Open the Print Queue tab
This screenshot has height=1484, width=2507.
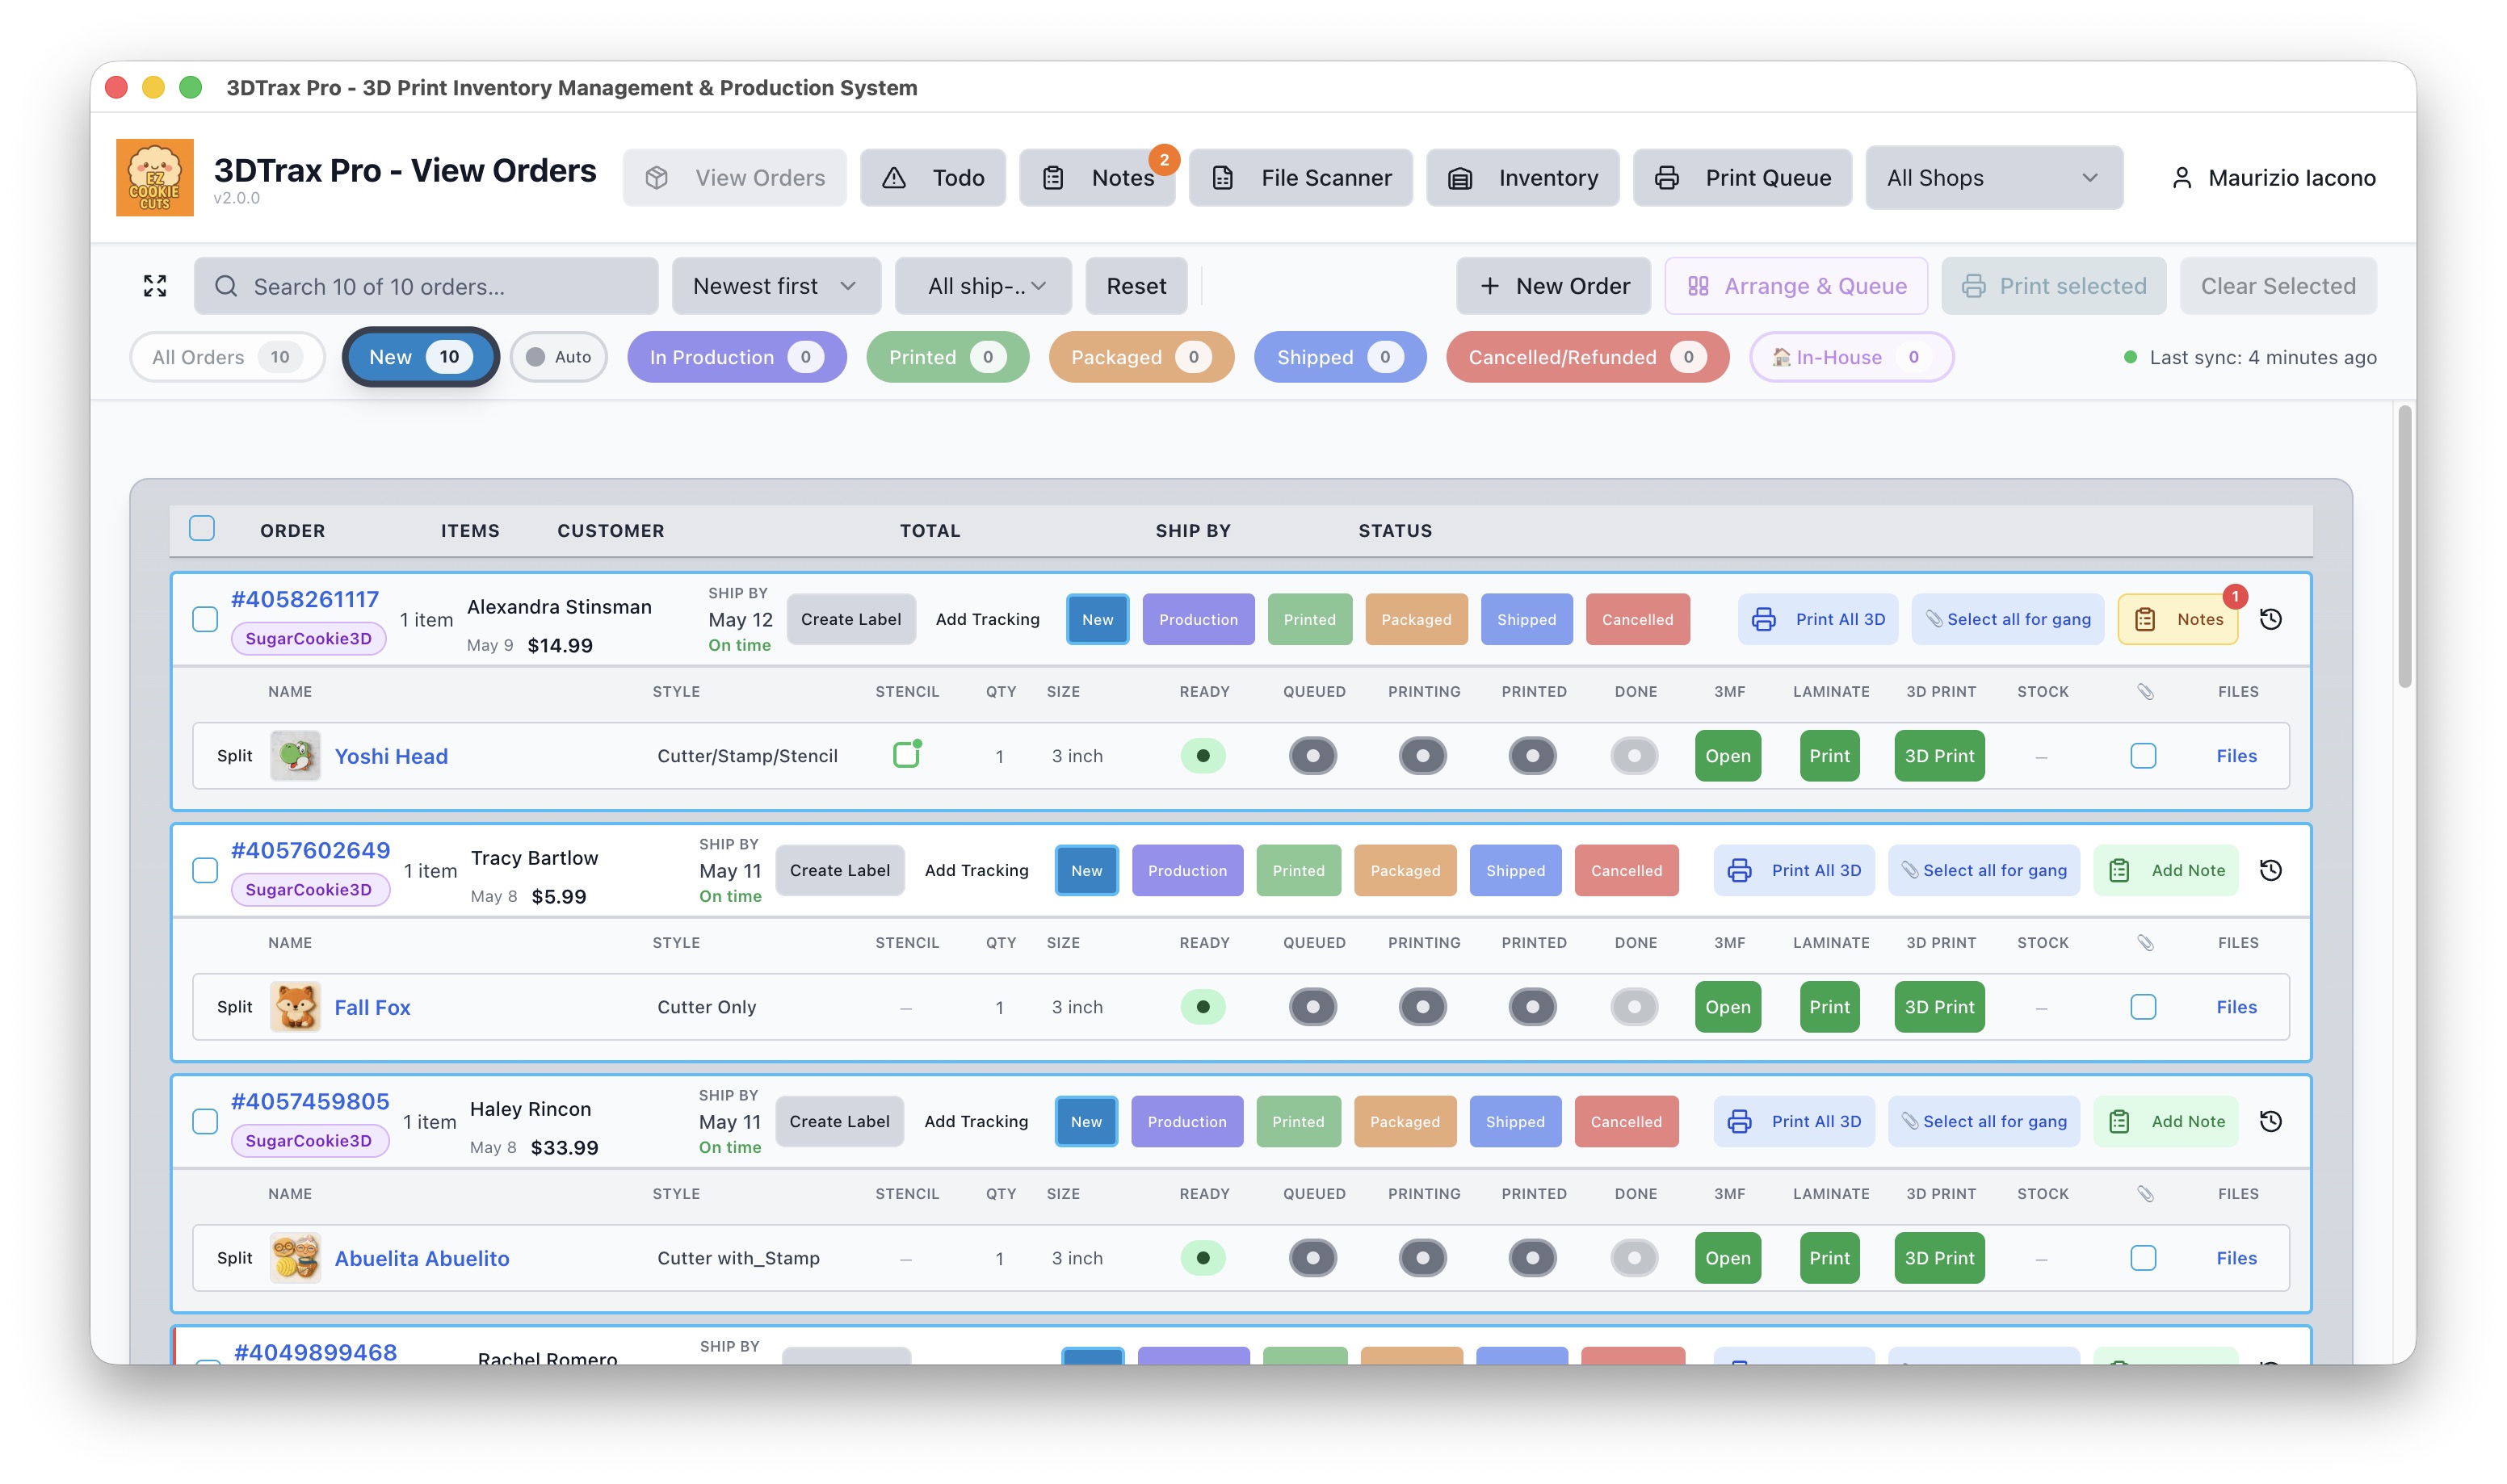tap(1742, 178)
